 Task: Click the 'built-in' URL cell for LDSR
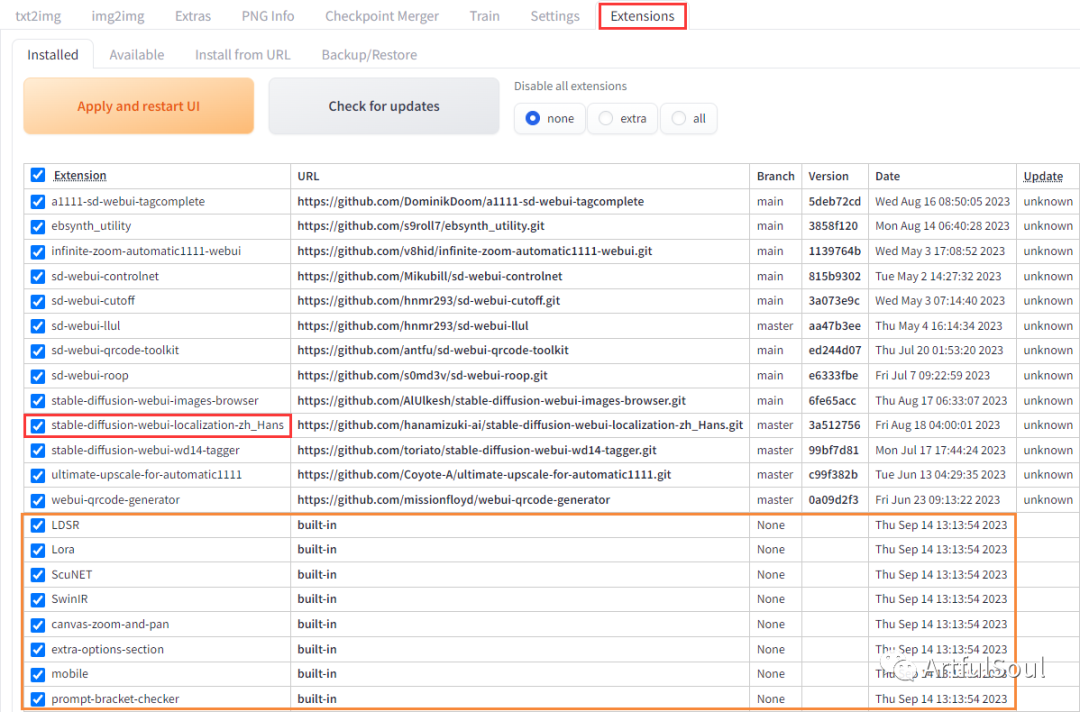pos(317,525)
